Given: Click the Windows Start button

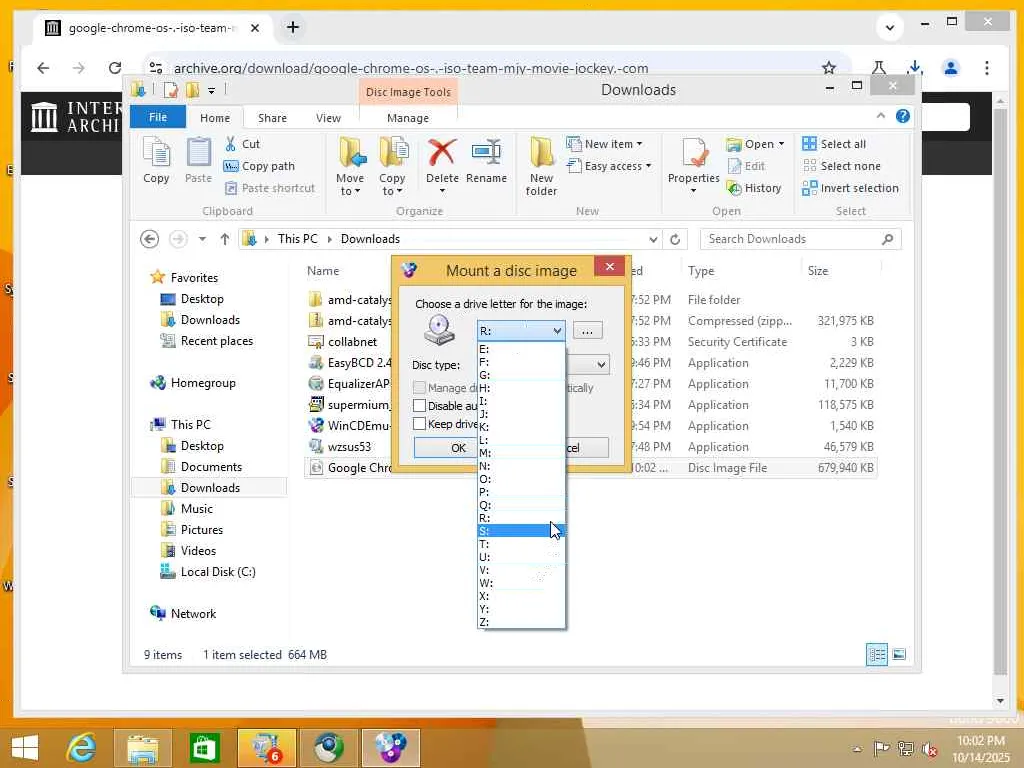Looking at the screenshot, I should [x=25, y=748].
